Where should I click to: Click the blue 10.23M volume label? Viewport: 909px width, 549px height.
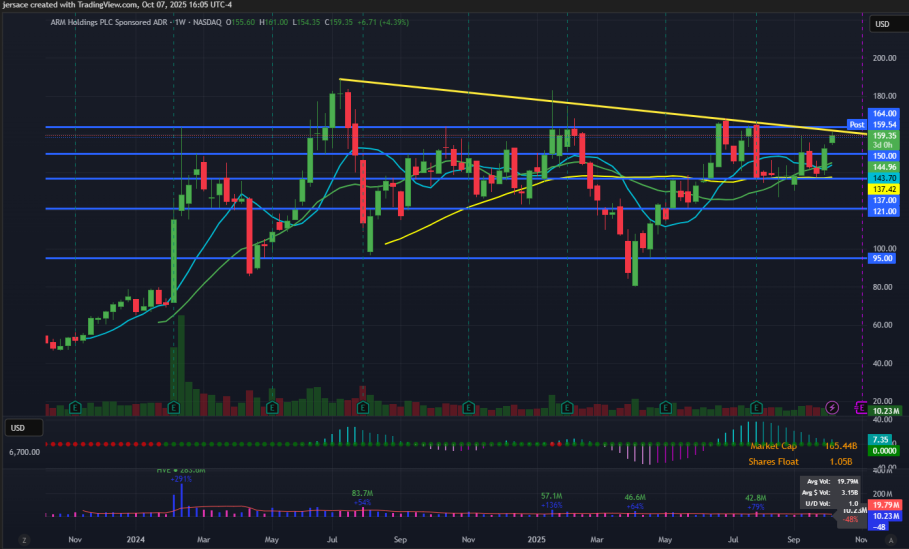pyautogui.click(x=885, y=516)
